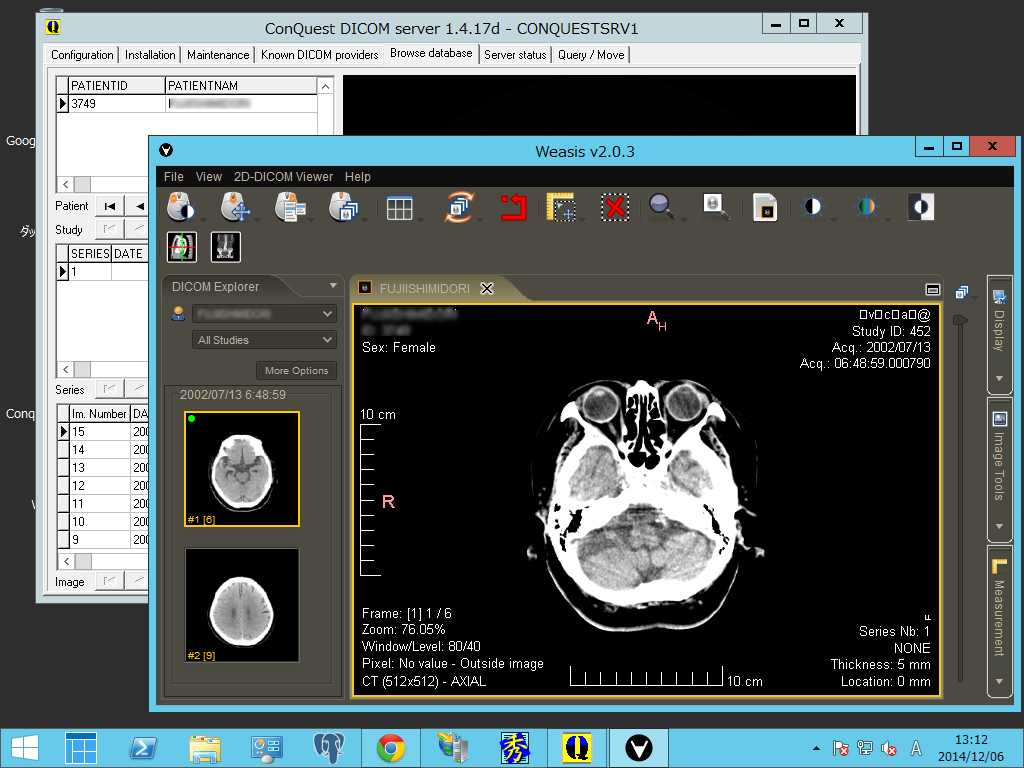
Task: Open the orthogonal MPR view icon
Action: tap(182, 247)
